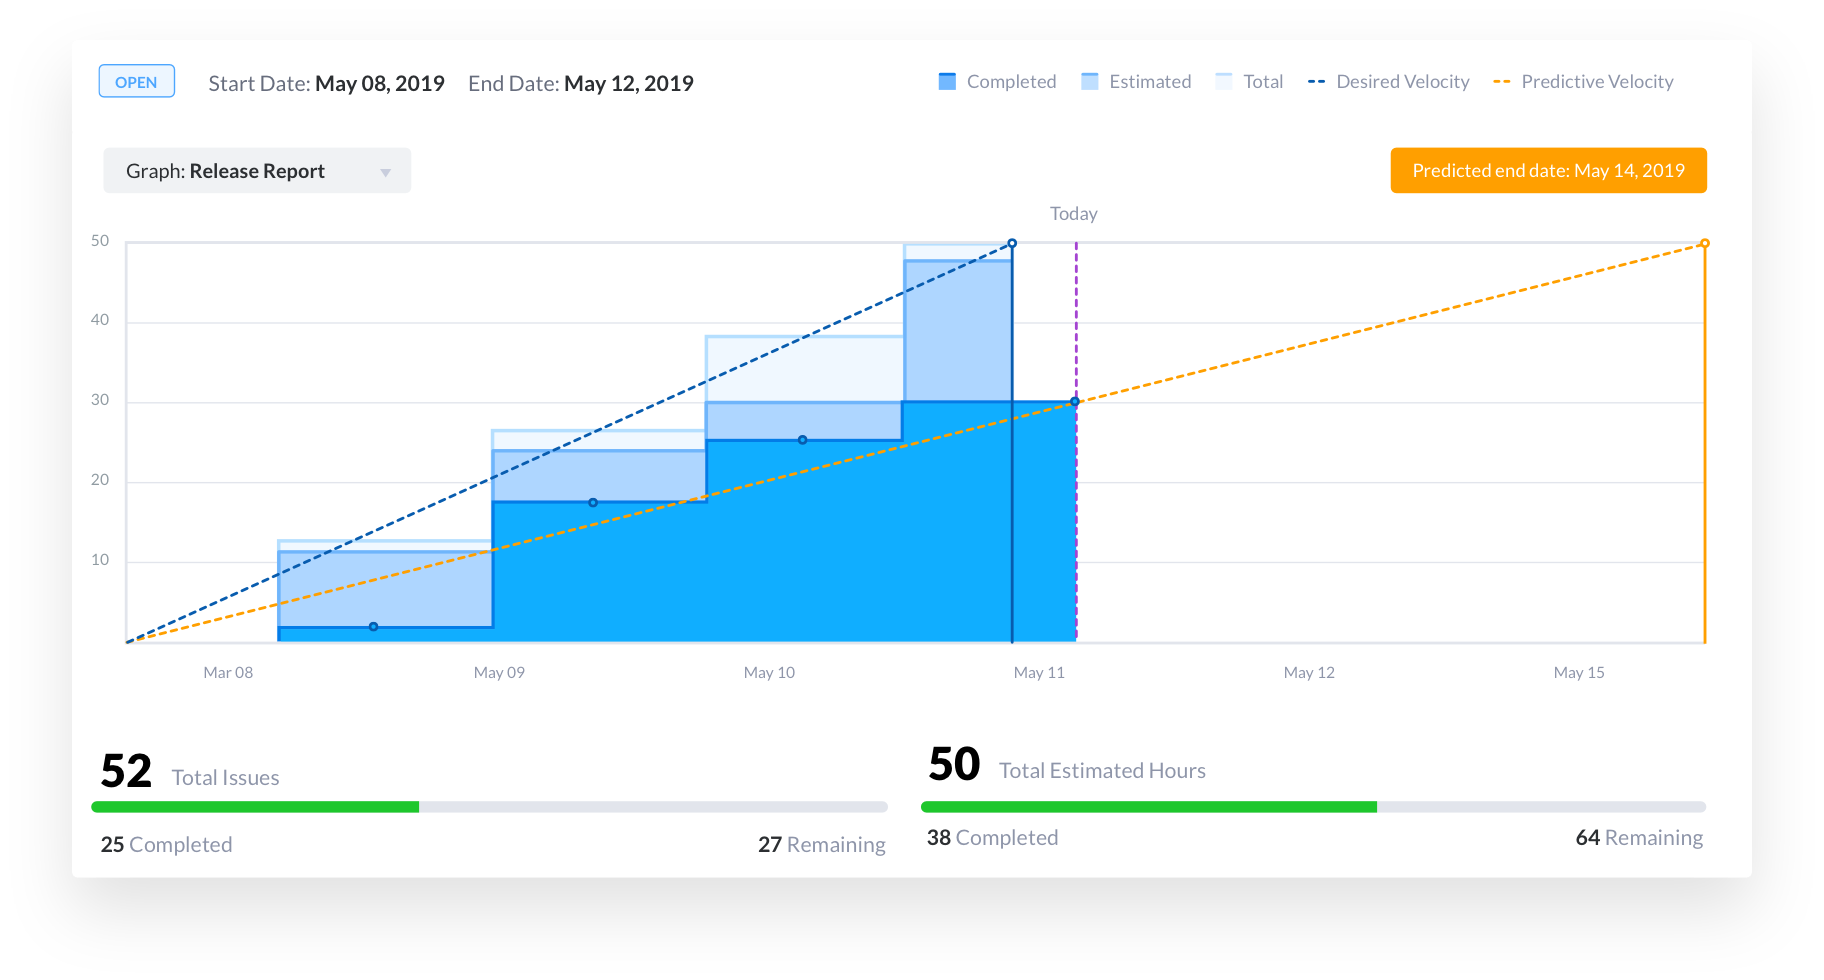This screenshot has height=980, width=1824.
Task: Click the OPEN status badge
Action: click(x=137, y=82)
